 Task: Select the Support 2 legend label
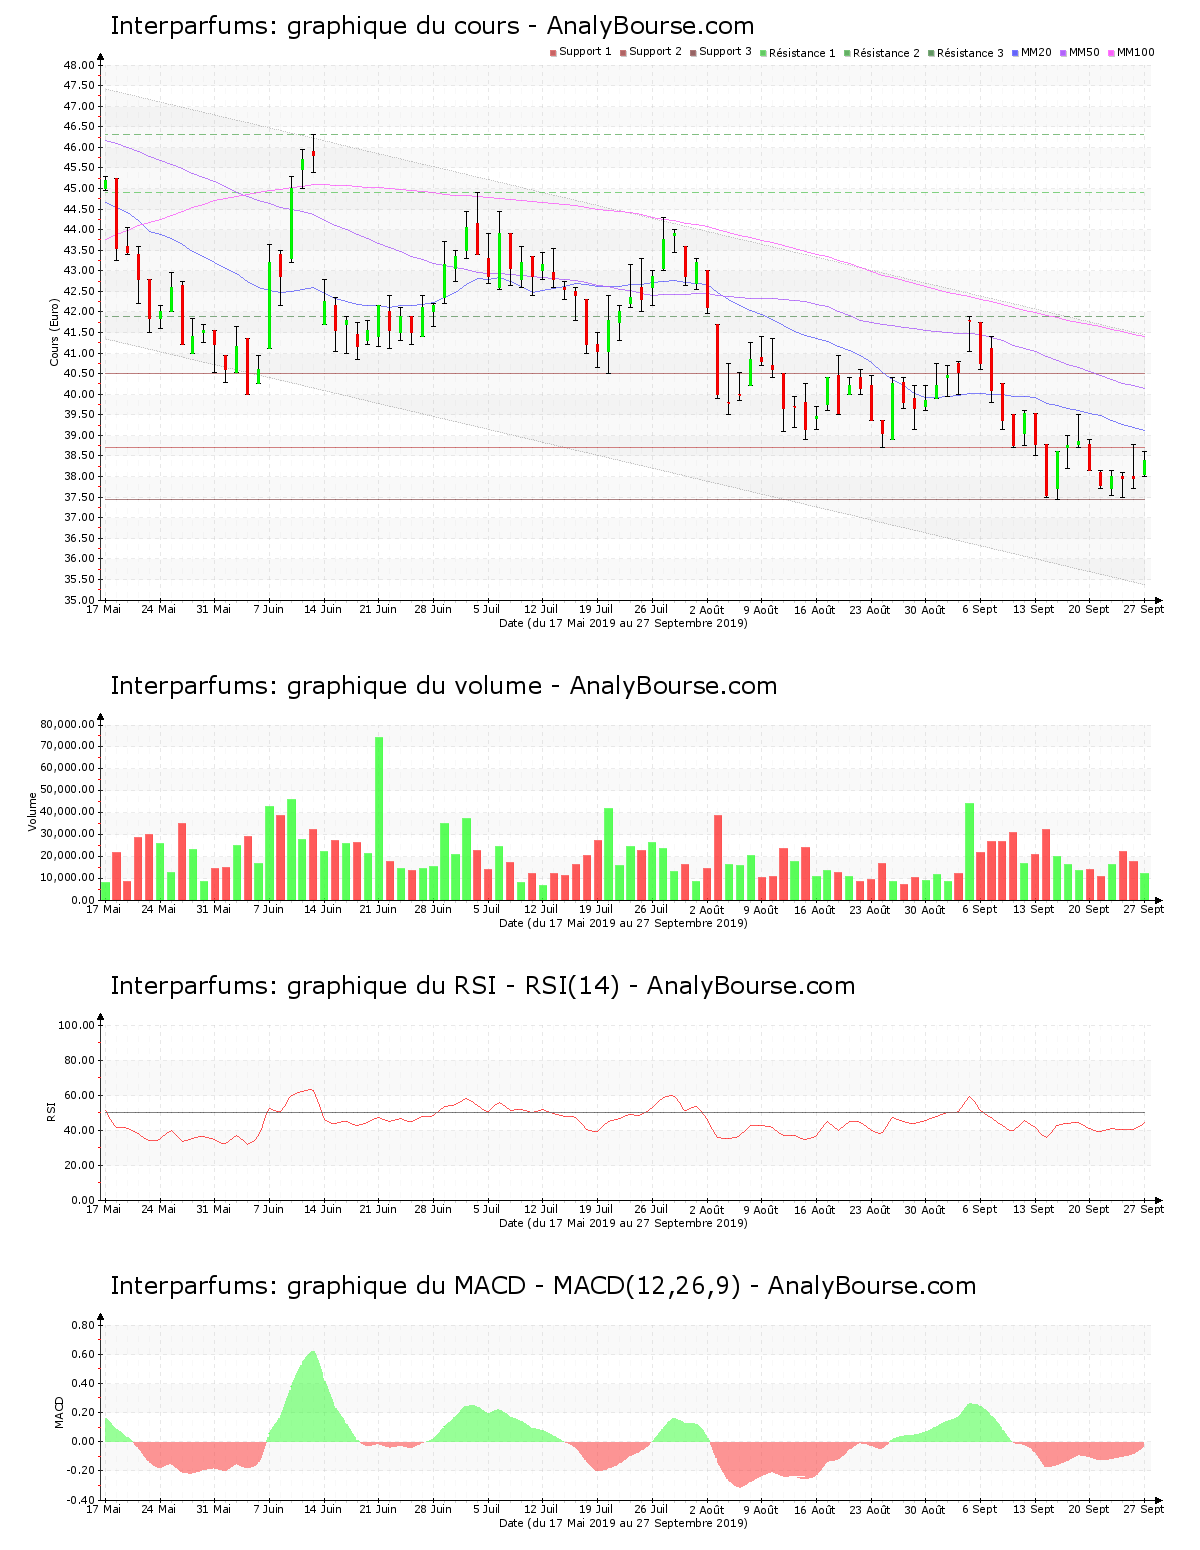[655, 51]
